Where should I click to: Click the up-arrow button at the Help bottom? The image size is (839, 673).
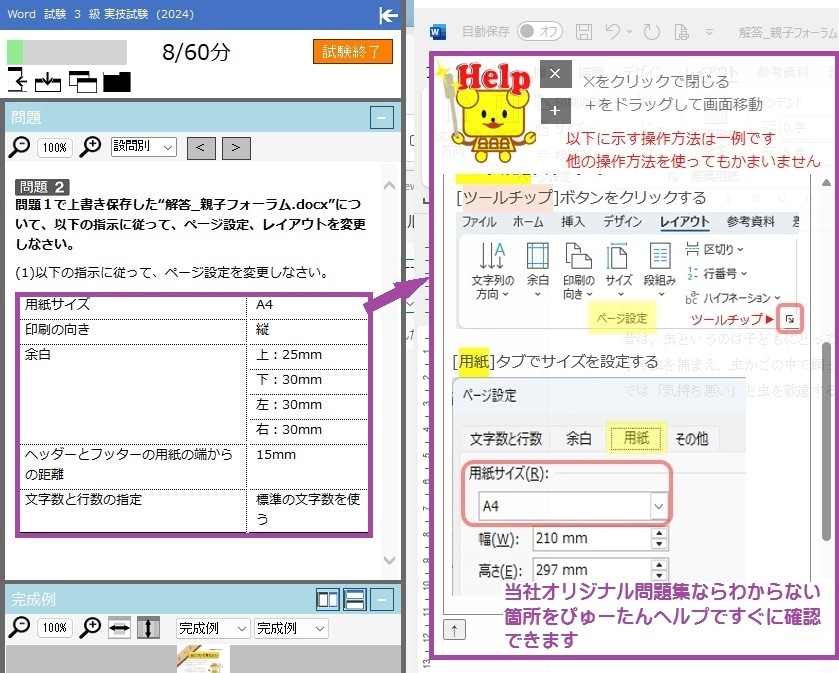click(x=454, y=630)
